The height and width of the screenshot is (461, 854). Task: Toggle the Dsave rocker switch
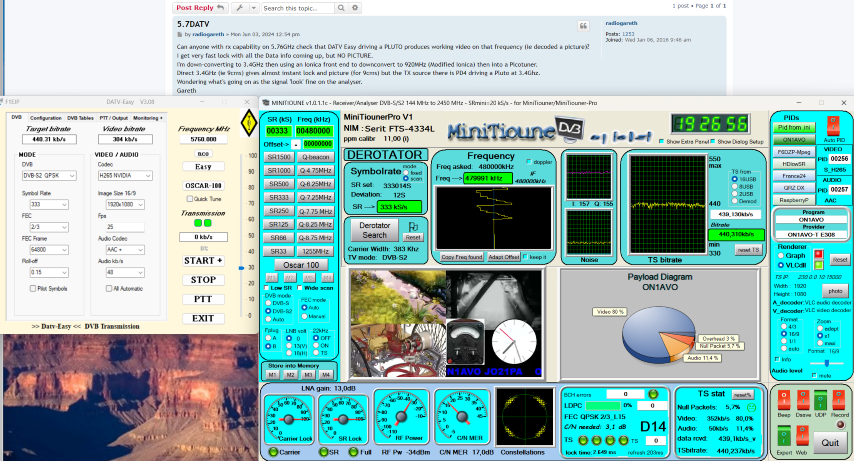click(803, 400)
